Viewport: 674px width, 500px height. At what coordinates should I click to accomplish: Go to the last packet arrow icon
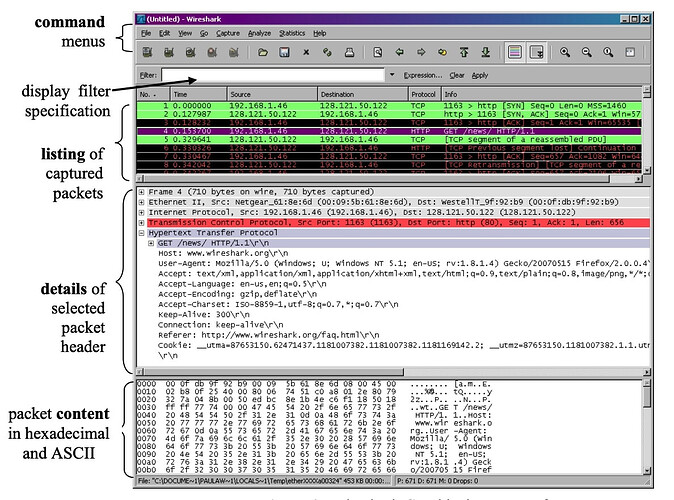point(486,52)
